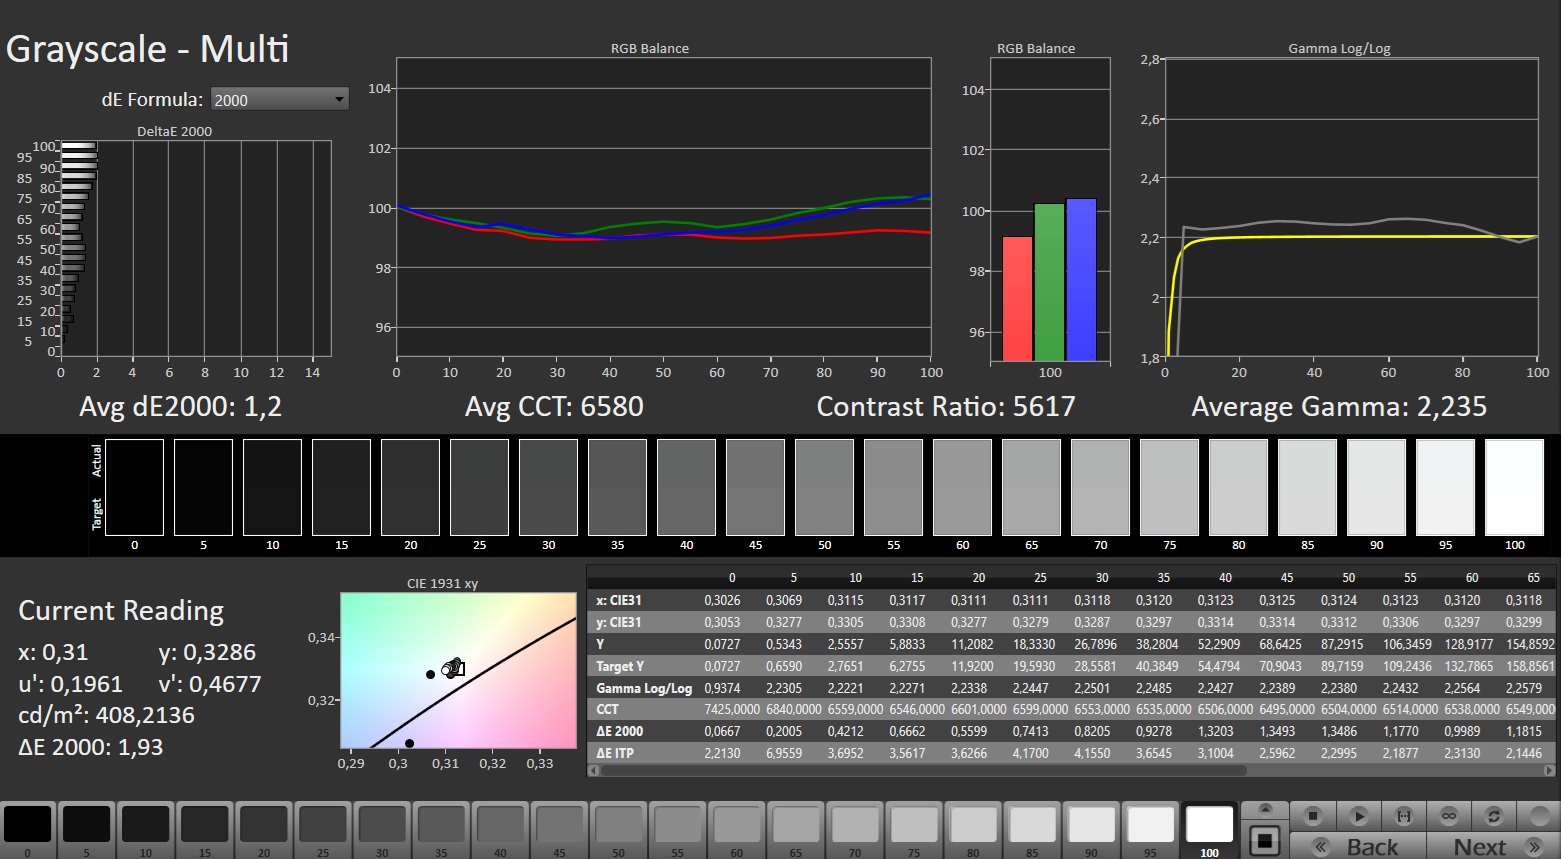Click the Actual/Target patch labeled 40

686,488
